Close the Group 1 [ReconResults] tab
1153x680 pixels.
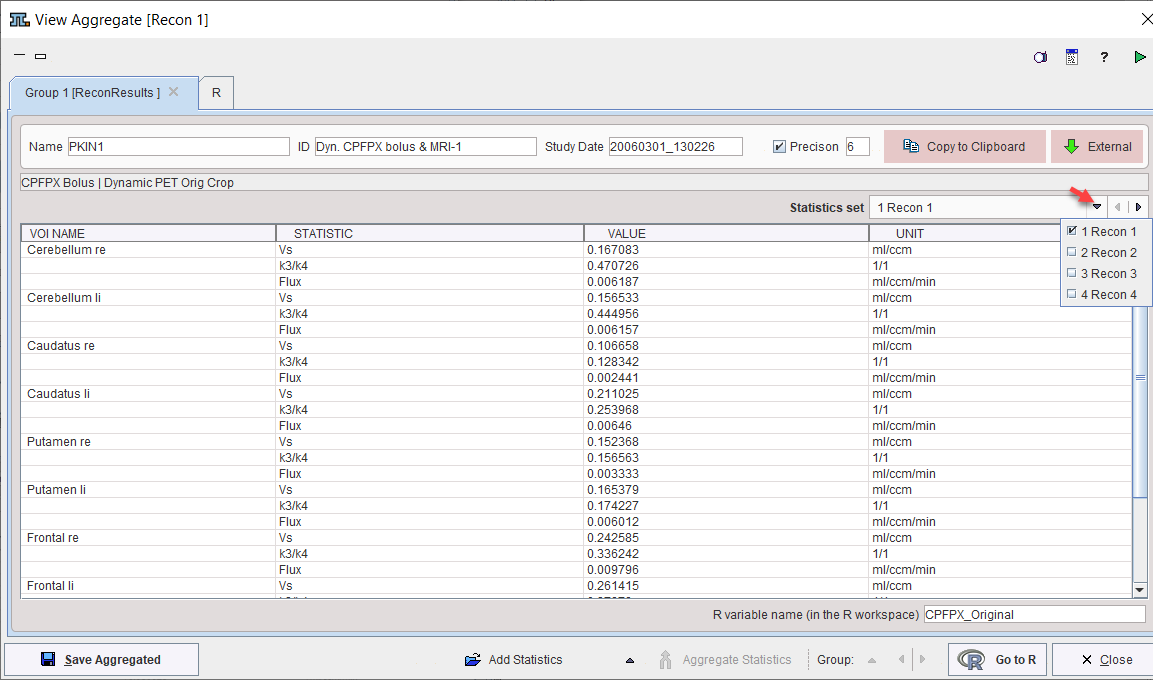[x=174, y=92]
